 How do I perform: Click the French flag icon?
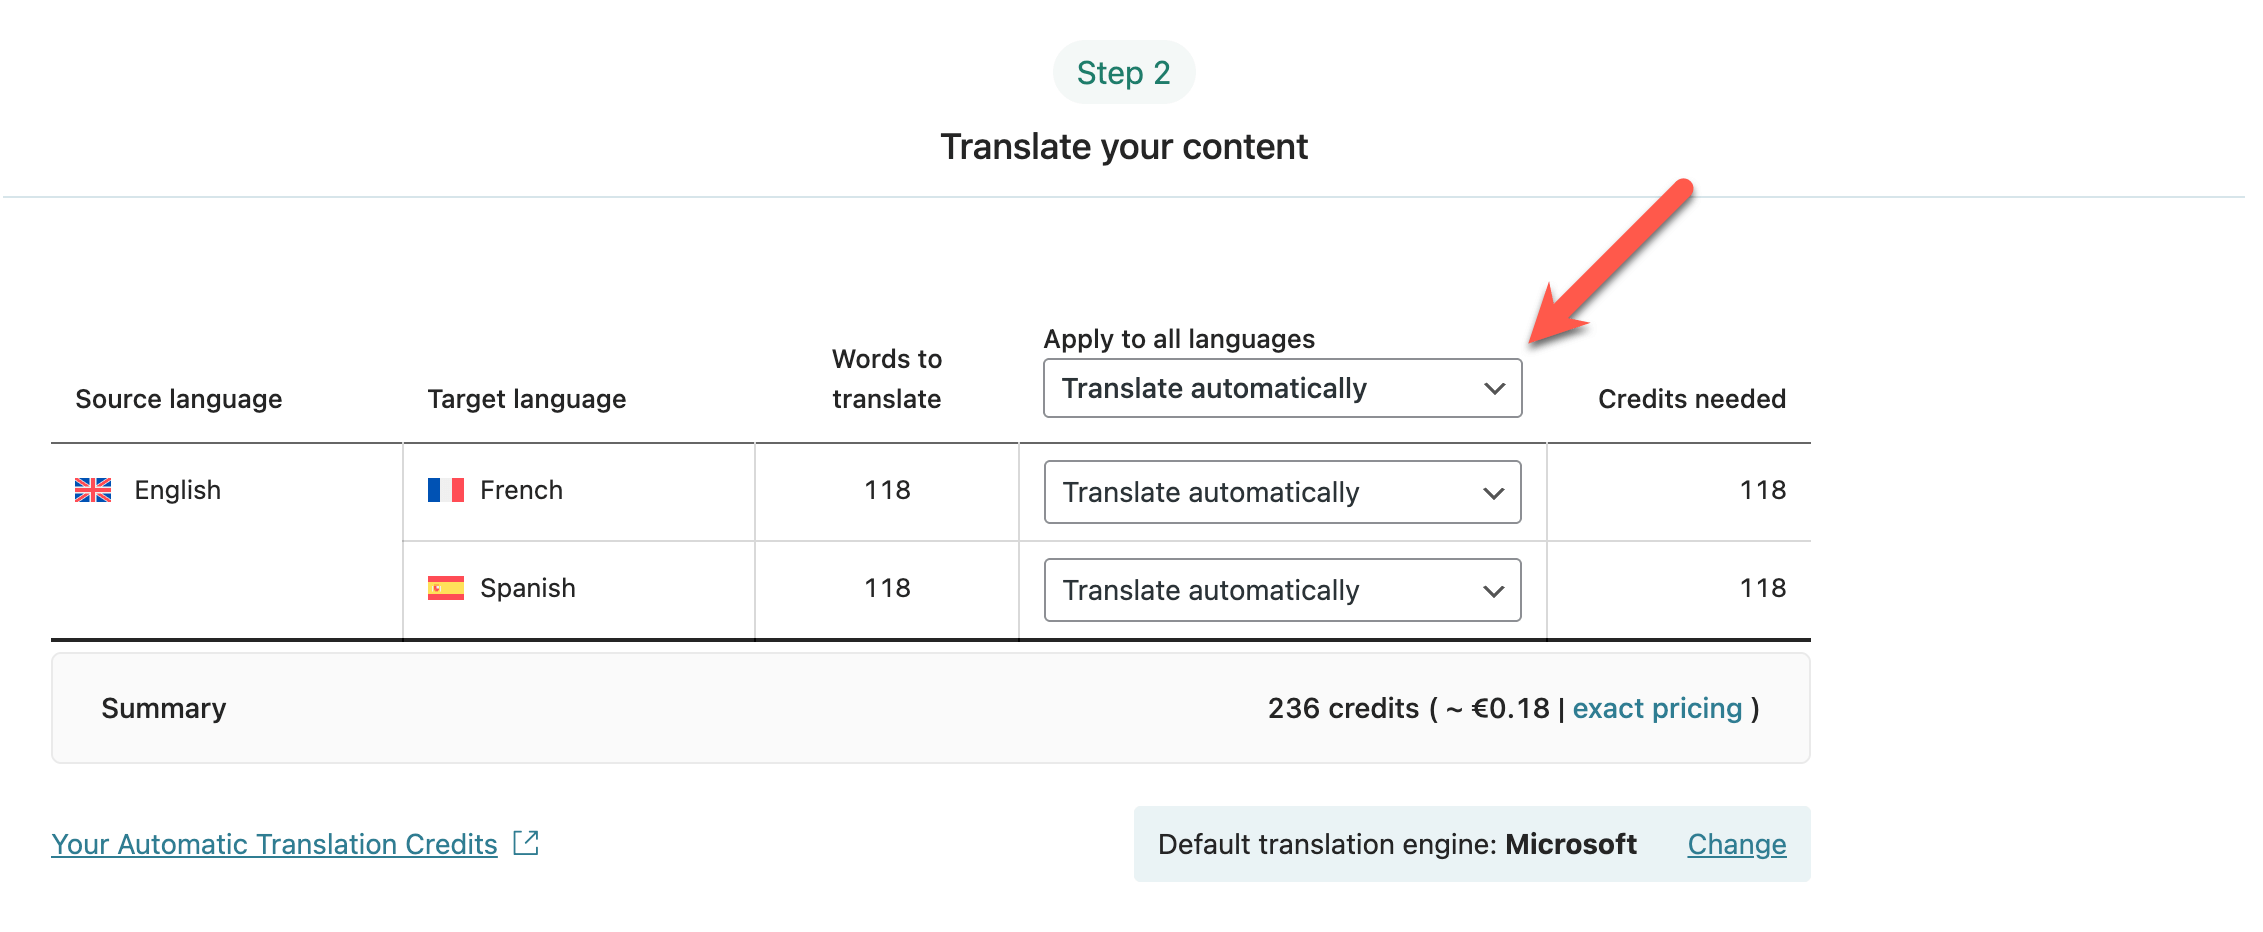pos(446,490)
